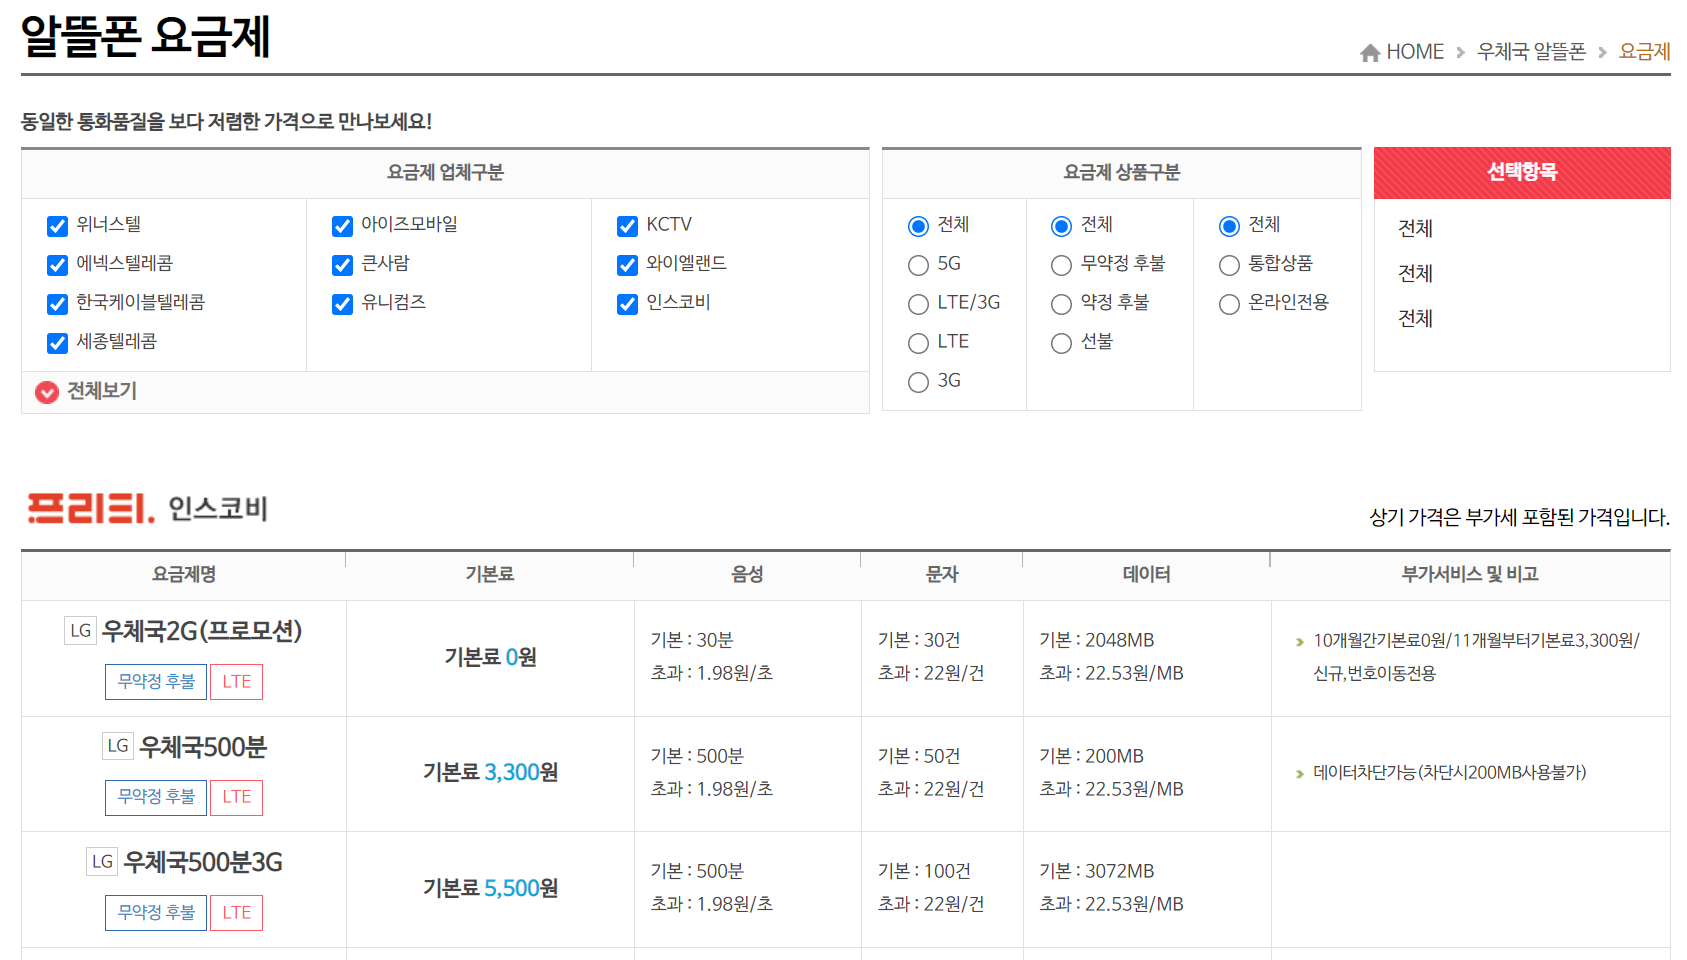
Task: Uncheck the 위너스텔 carrier checkbox
Action: pos(57,225)
